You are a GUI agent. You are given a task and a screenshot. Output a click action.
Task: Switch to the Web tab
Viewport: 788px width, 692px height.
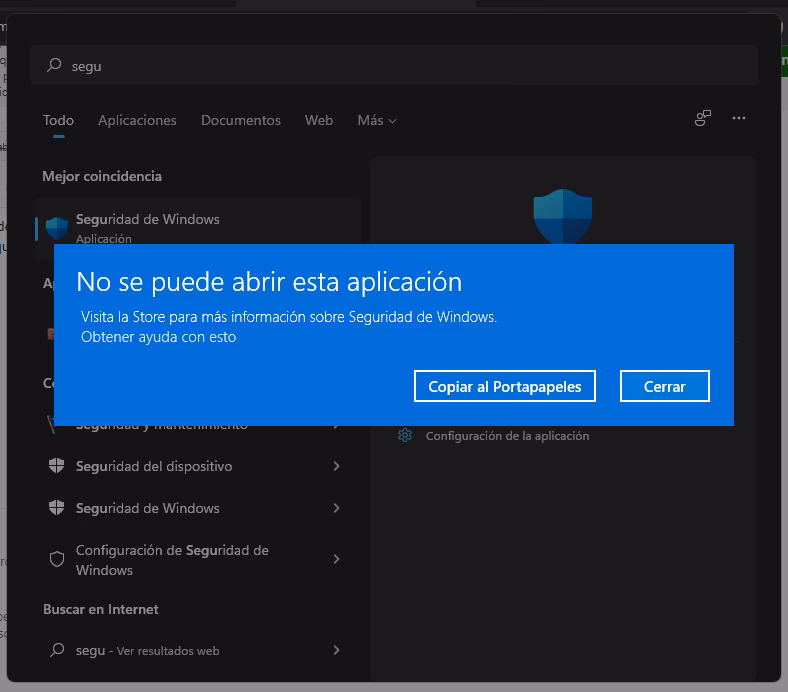319,121
